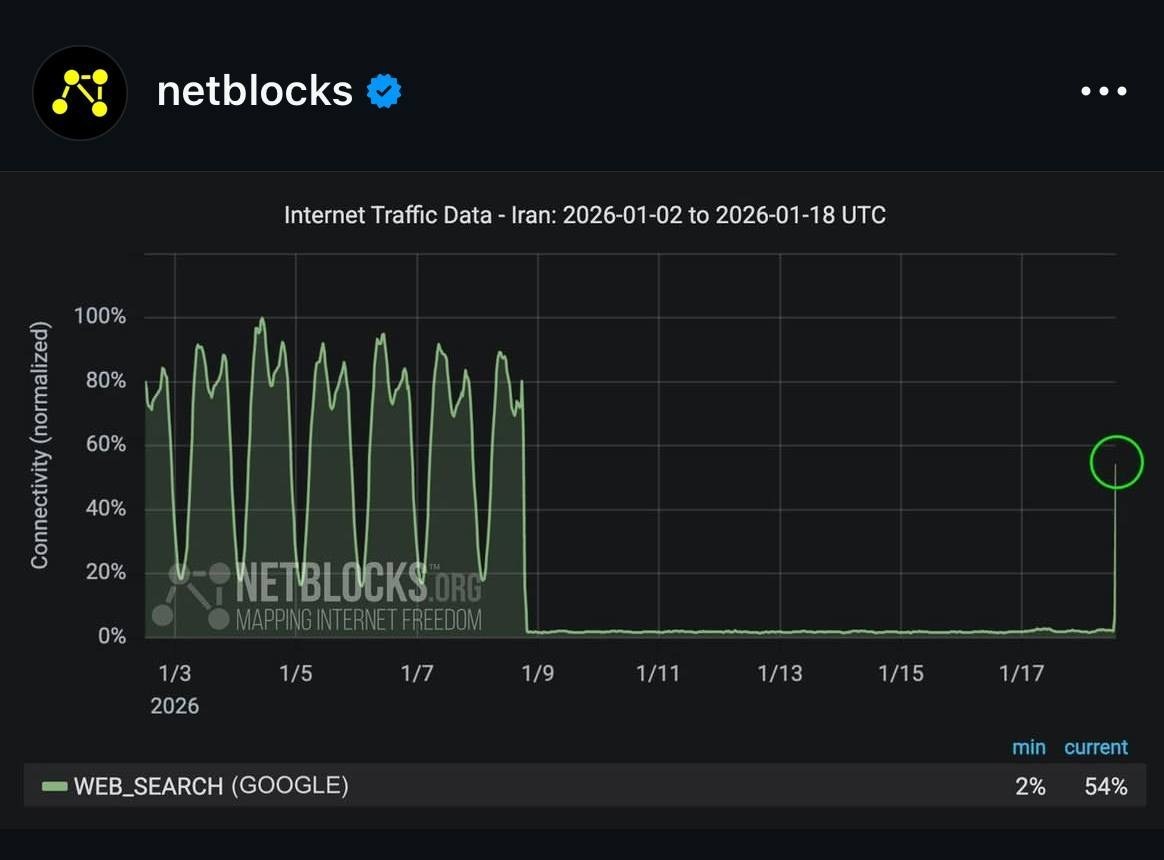Click the blue verified badge
Screen dimensions: 1164x860
click(384, 92)
